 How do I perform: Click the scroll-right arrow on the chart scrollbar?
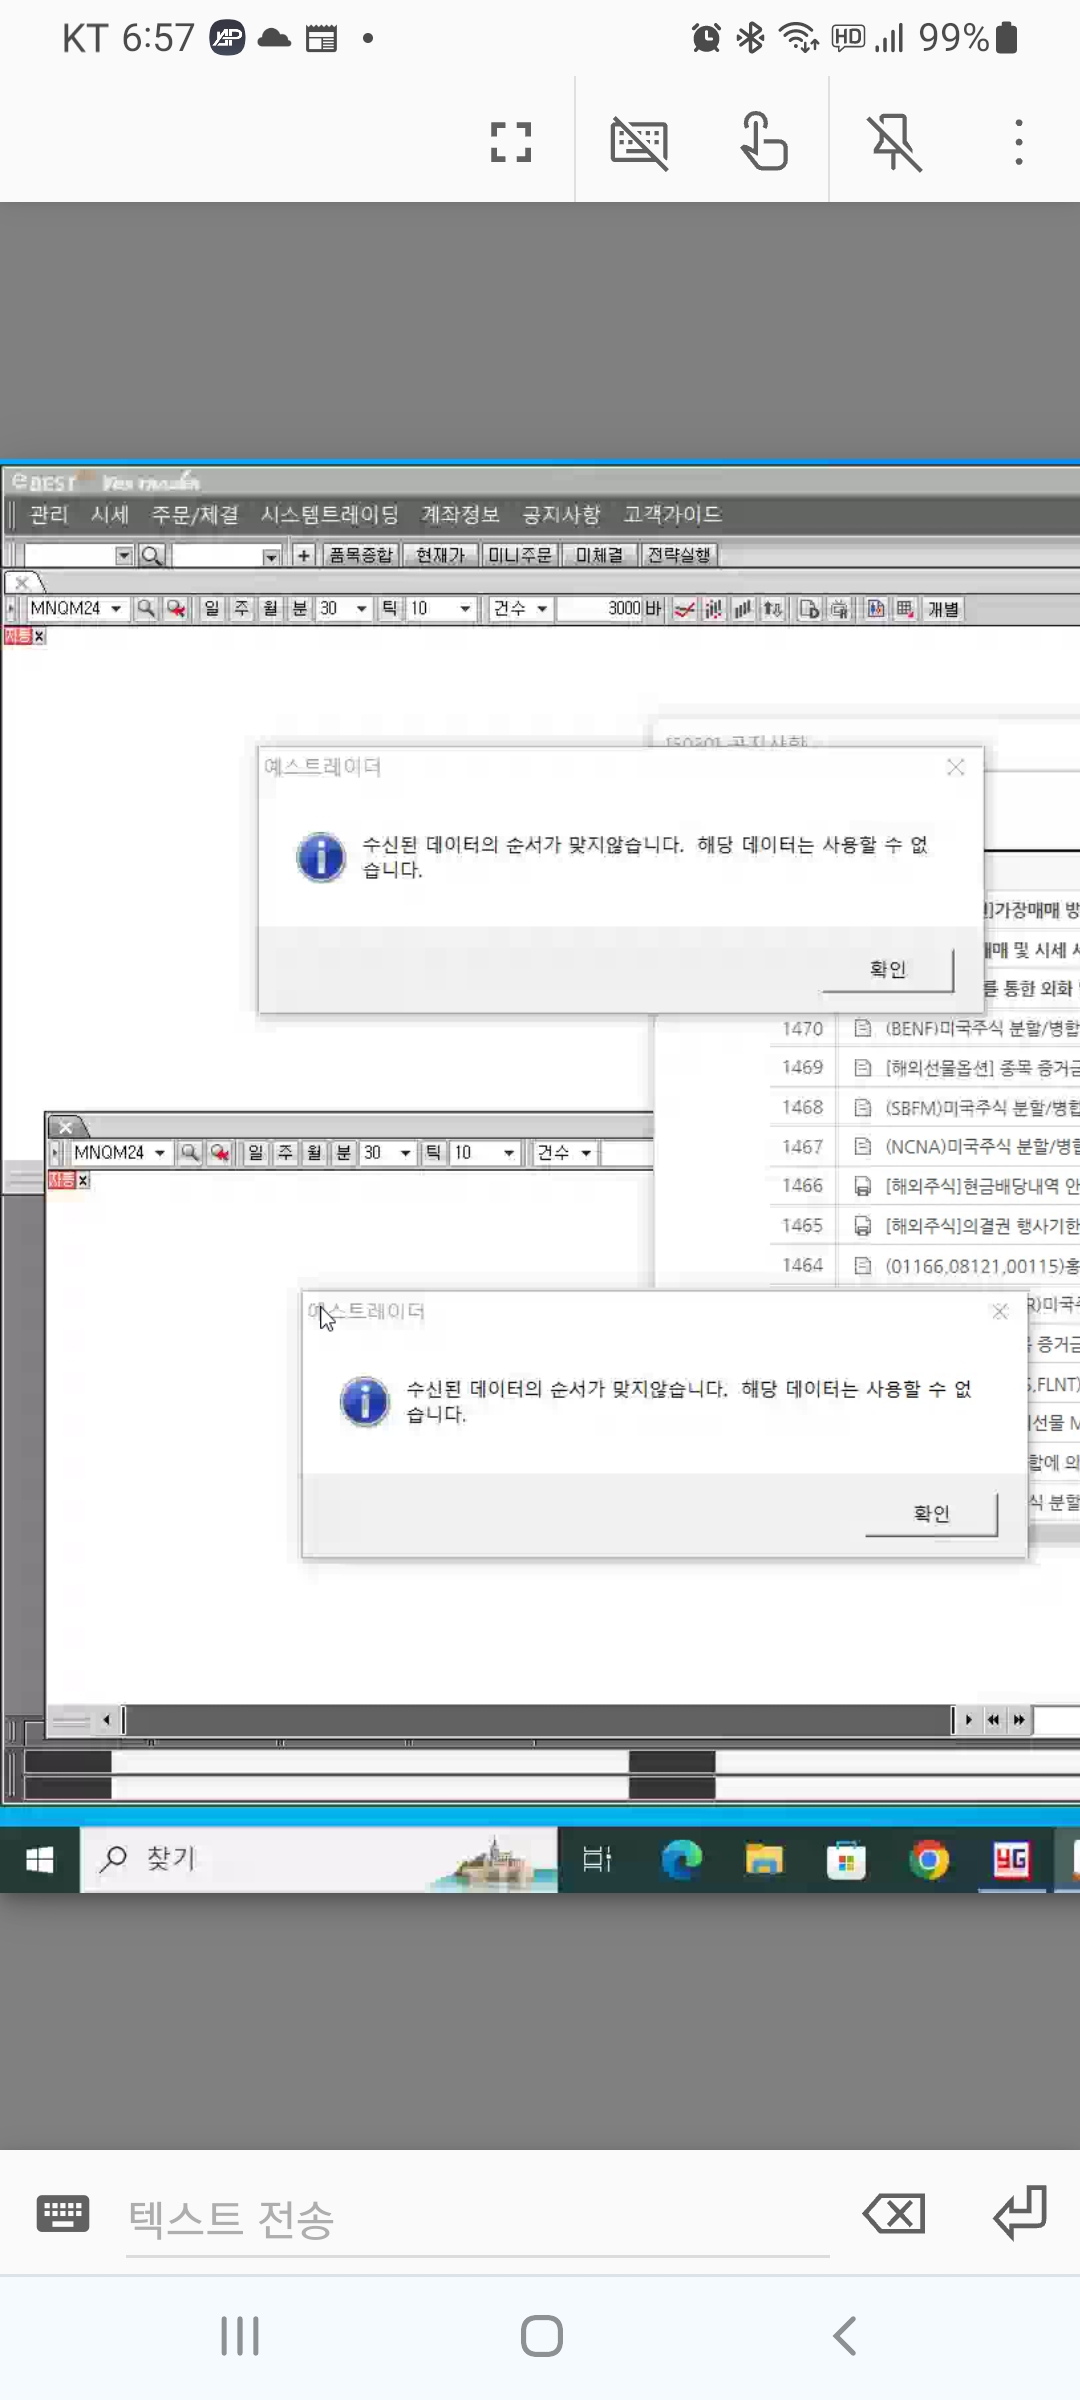pos(968,1720)
